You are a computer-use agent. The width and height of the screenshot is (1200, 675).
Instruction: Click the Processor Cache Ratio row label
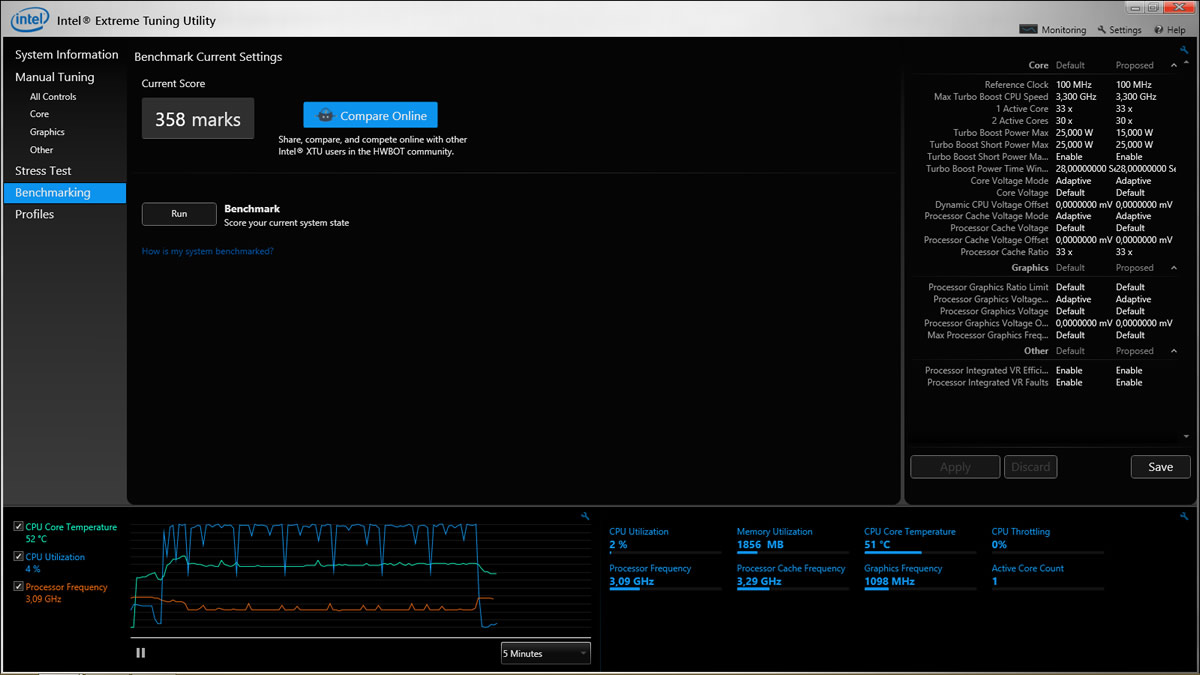pyautogui.click(x=1004, y=252)
